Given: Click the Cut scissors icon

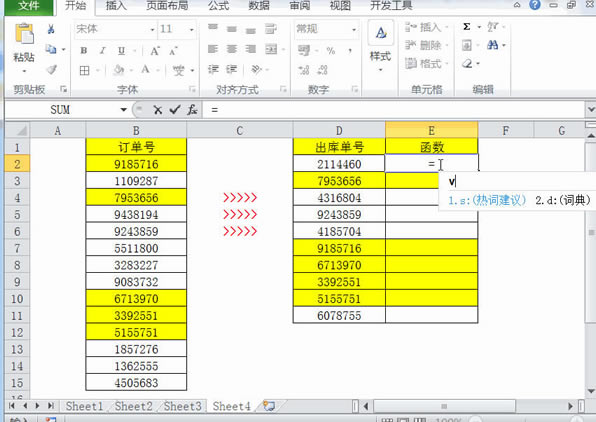Looking at the screenshot, I should (x=51, y=29).
